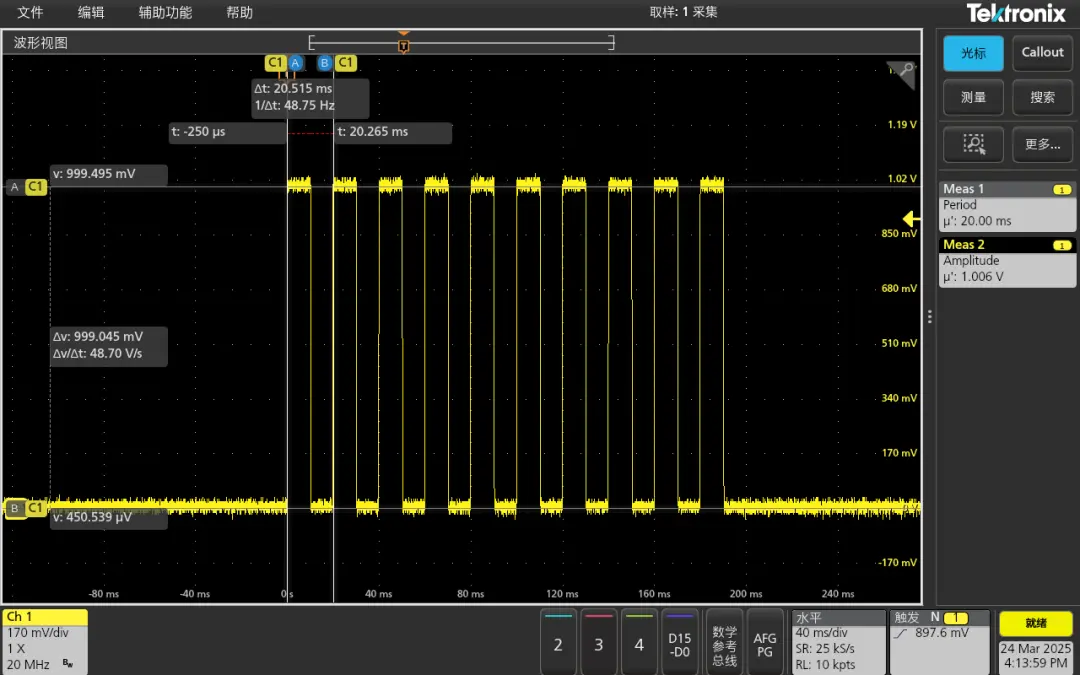Viewport: 1080px width, 675px height.
Task: Click the 1/Δt: 48.75 Hz readout
Action: [294, 107]
